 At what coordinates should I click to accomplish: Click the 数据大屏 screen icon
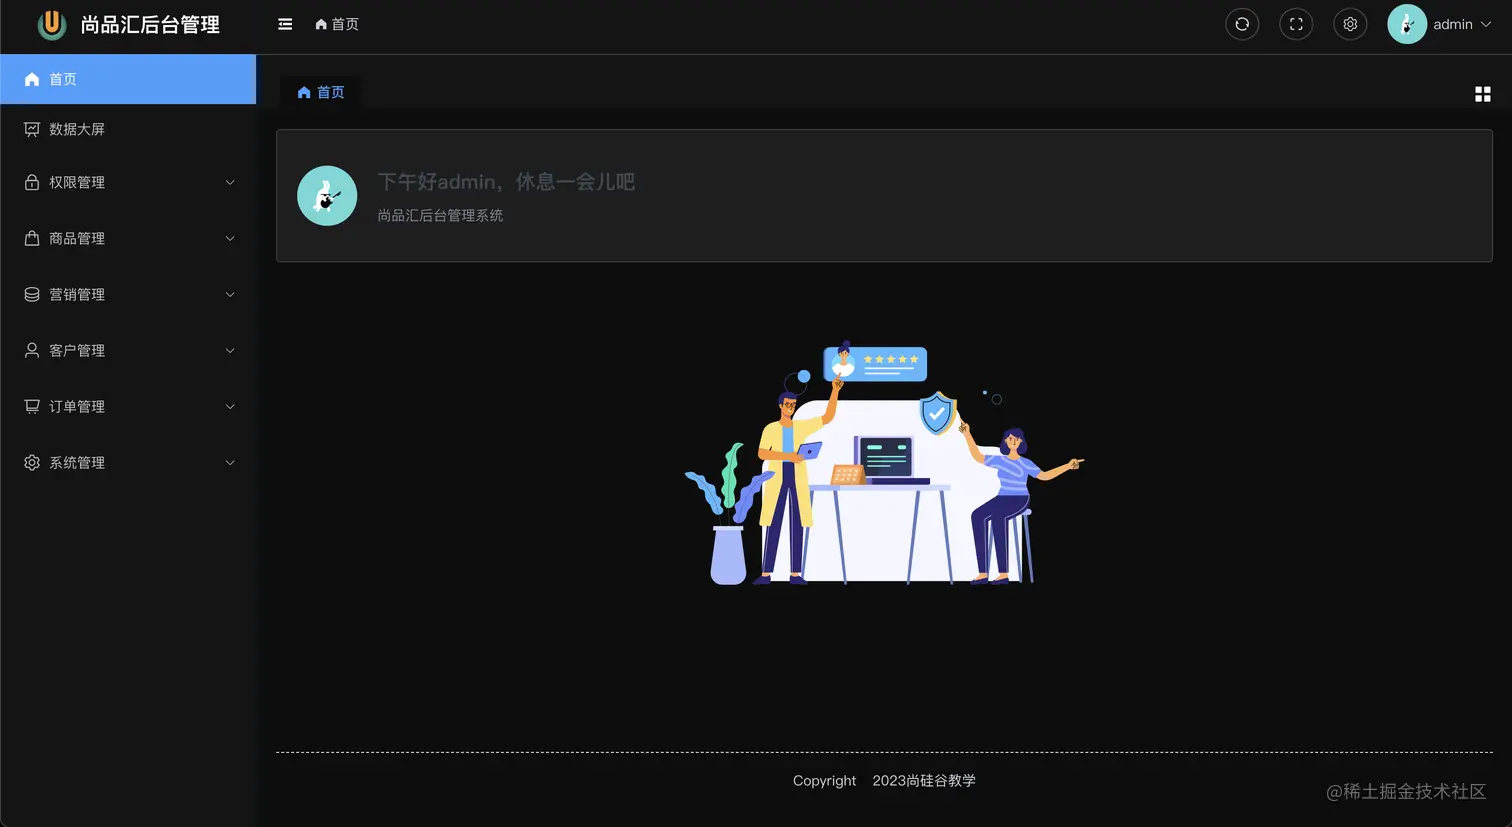point(32,129)
